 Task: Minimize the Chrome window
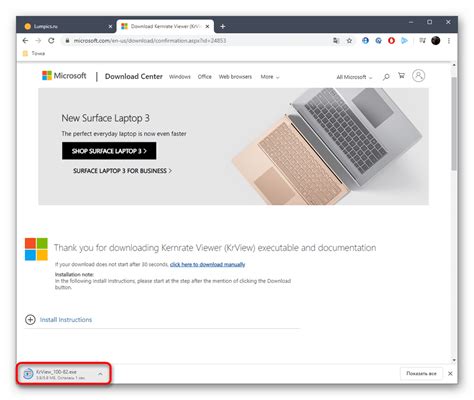[x=411, y=22]
